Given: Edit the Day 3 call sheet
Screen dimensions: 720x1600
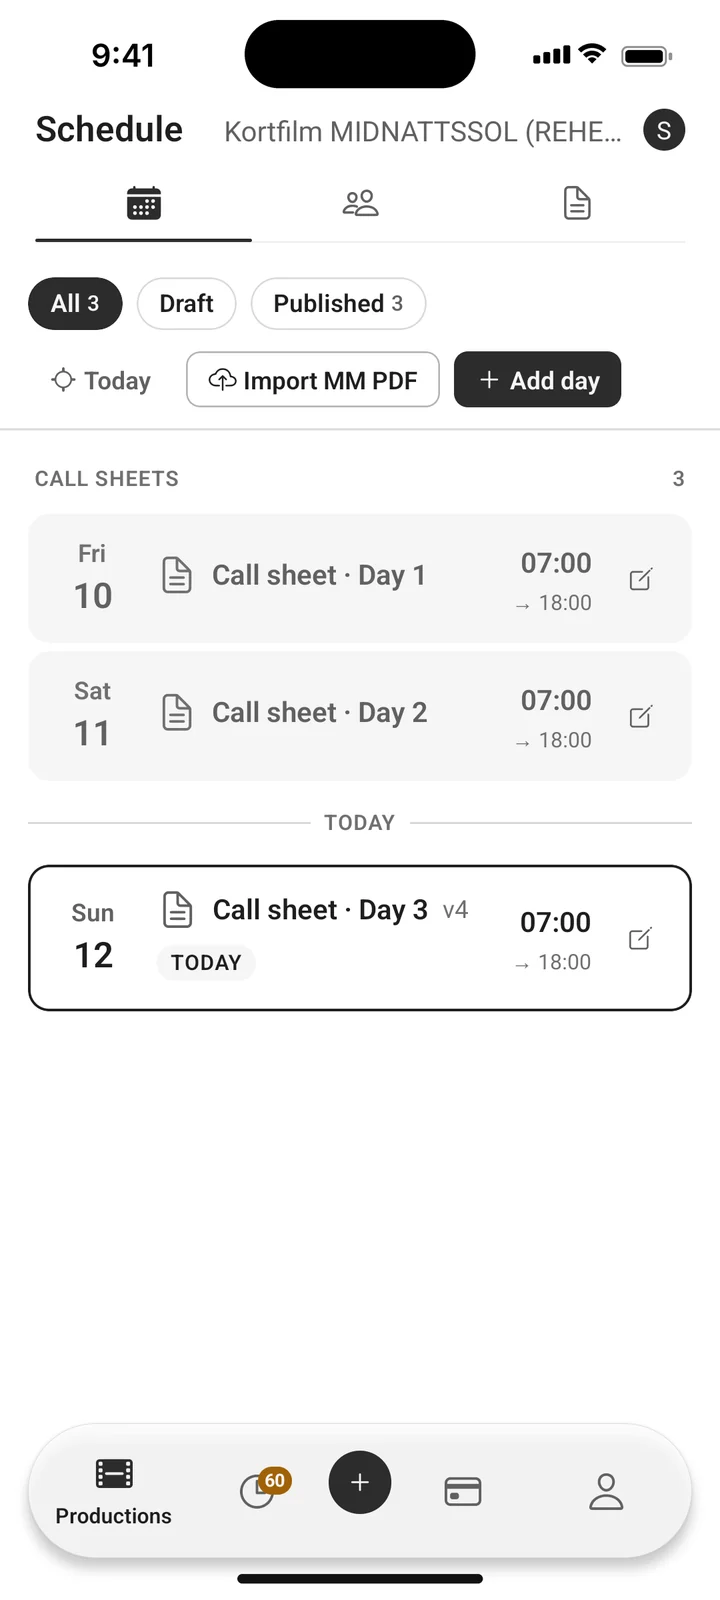Looking at the screenshot, I should coord(640,938).
